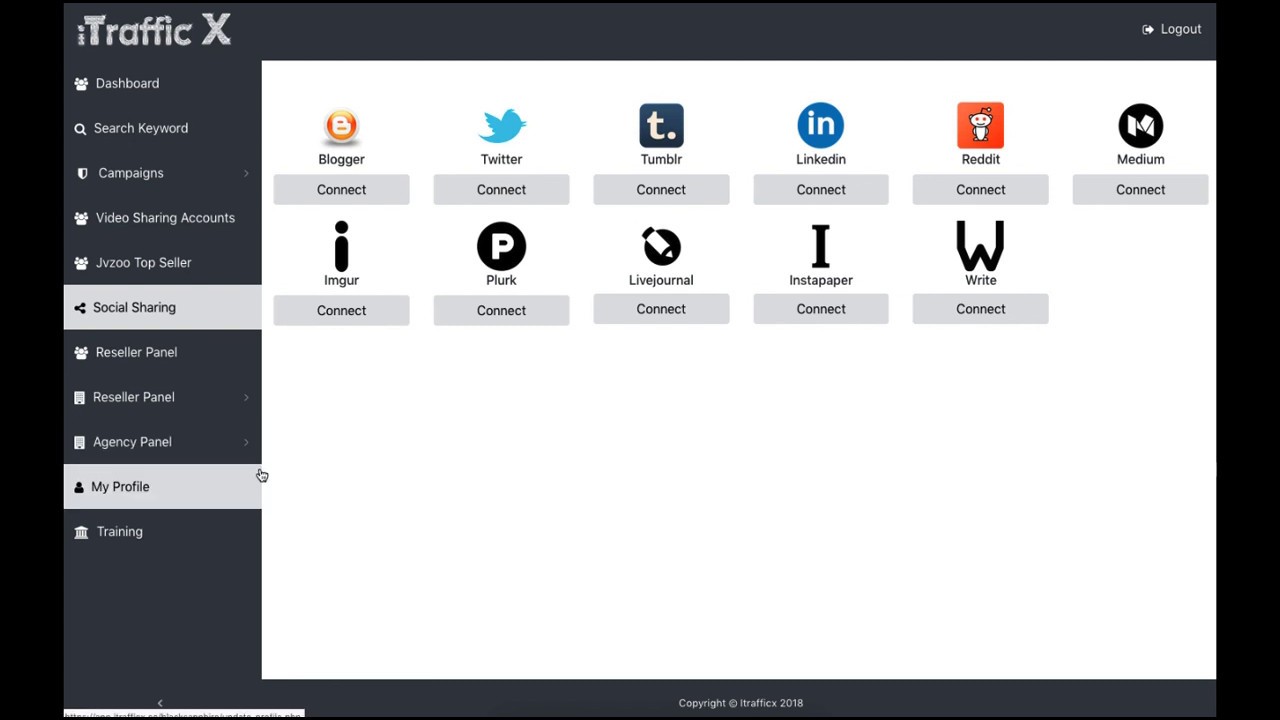Click the Social Sharing share icon
Viewport: 1280px width, 720px height.
80,307
